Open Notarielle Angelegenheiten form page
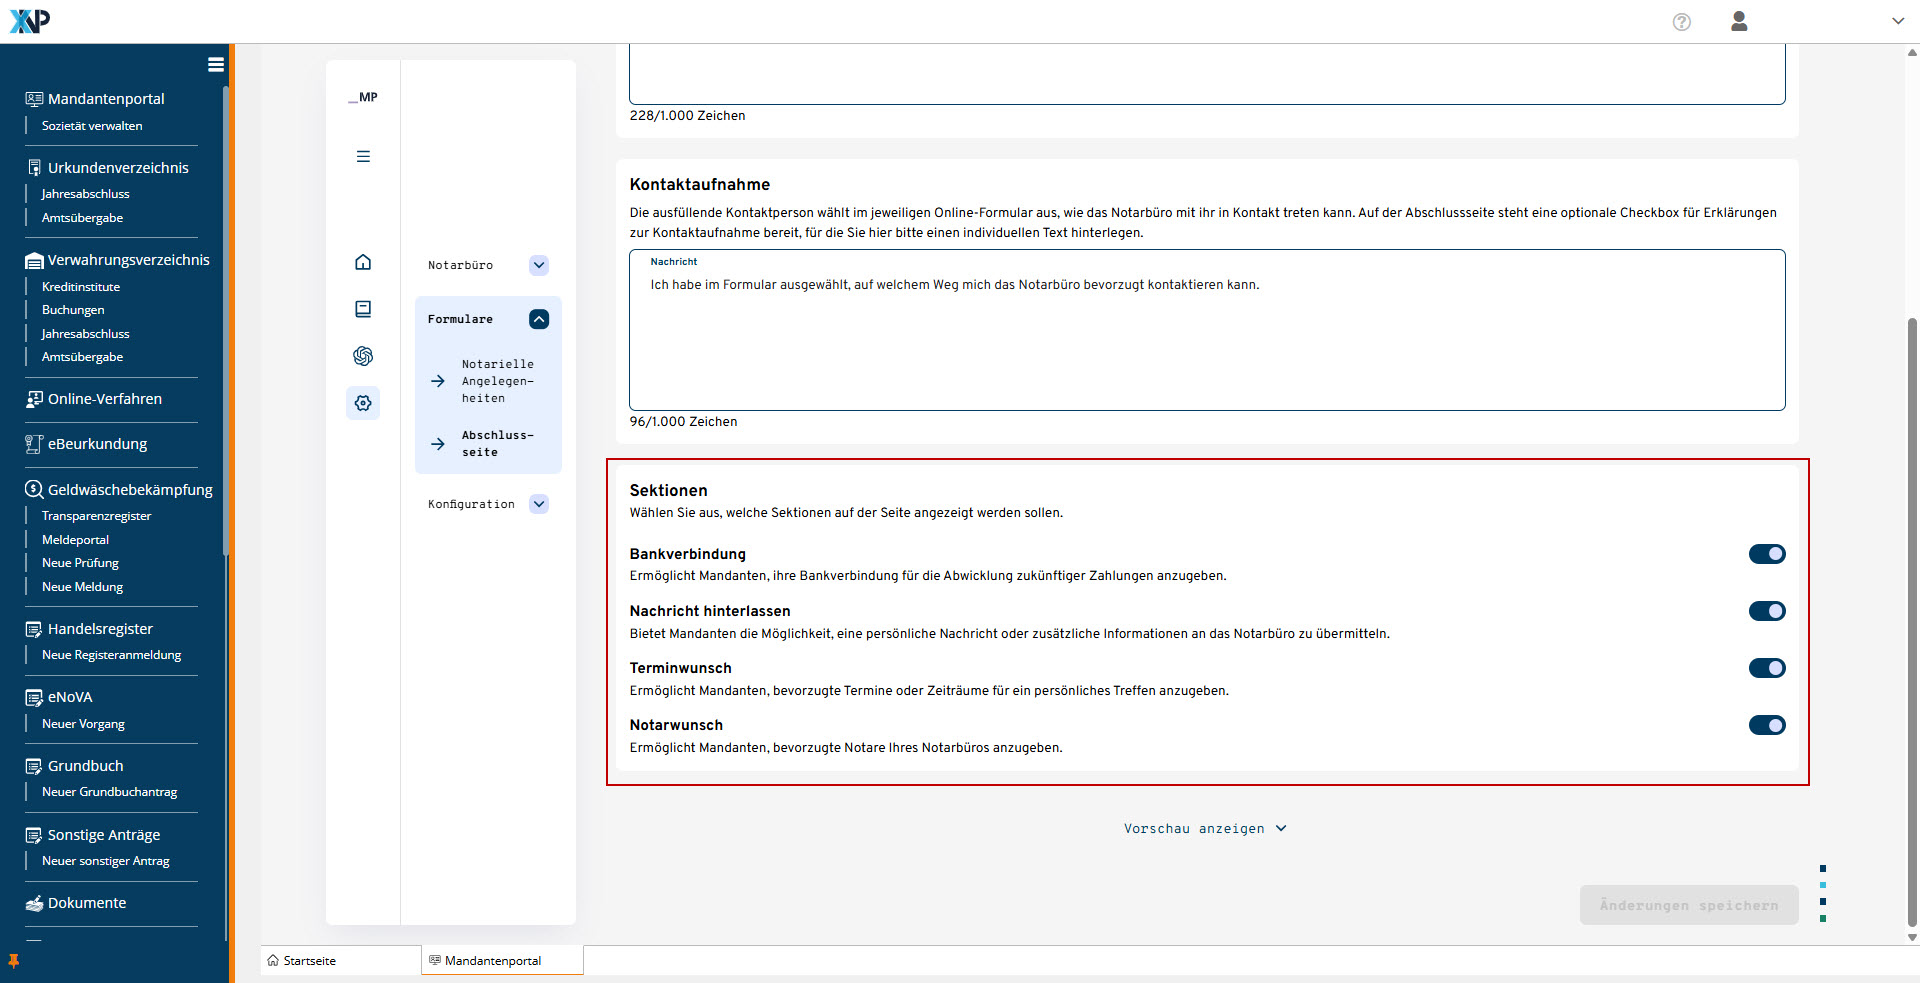The height and width of the screenshot is (983, 1920). coord(498,381)
